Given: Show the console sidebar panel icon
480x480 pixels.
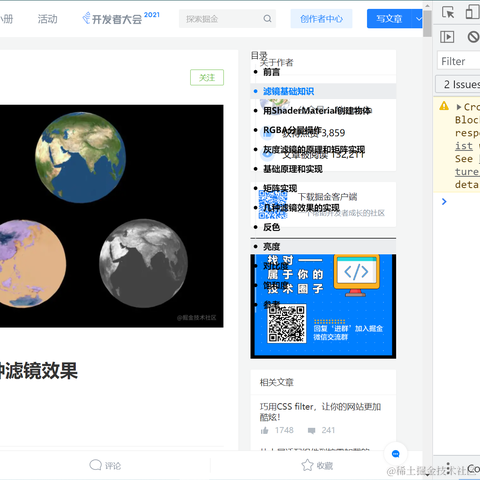Looking at the screenshot, I should click(447, 36).
